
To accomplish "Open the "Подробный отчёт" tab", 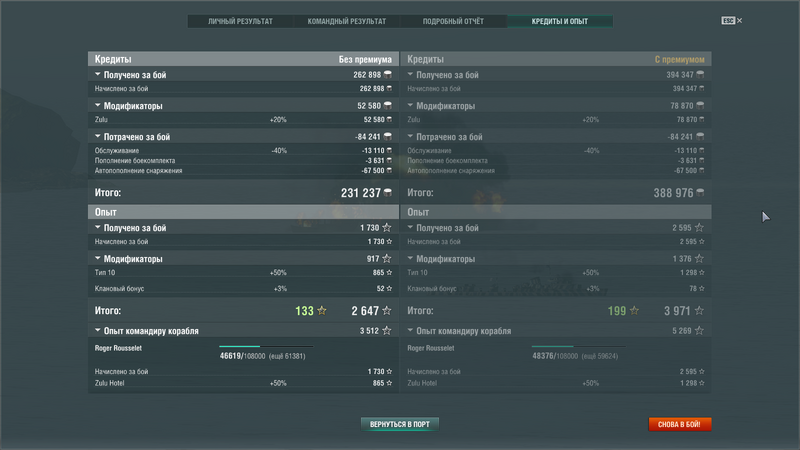I will click(454, 21).
